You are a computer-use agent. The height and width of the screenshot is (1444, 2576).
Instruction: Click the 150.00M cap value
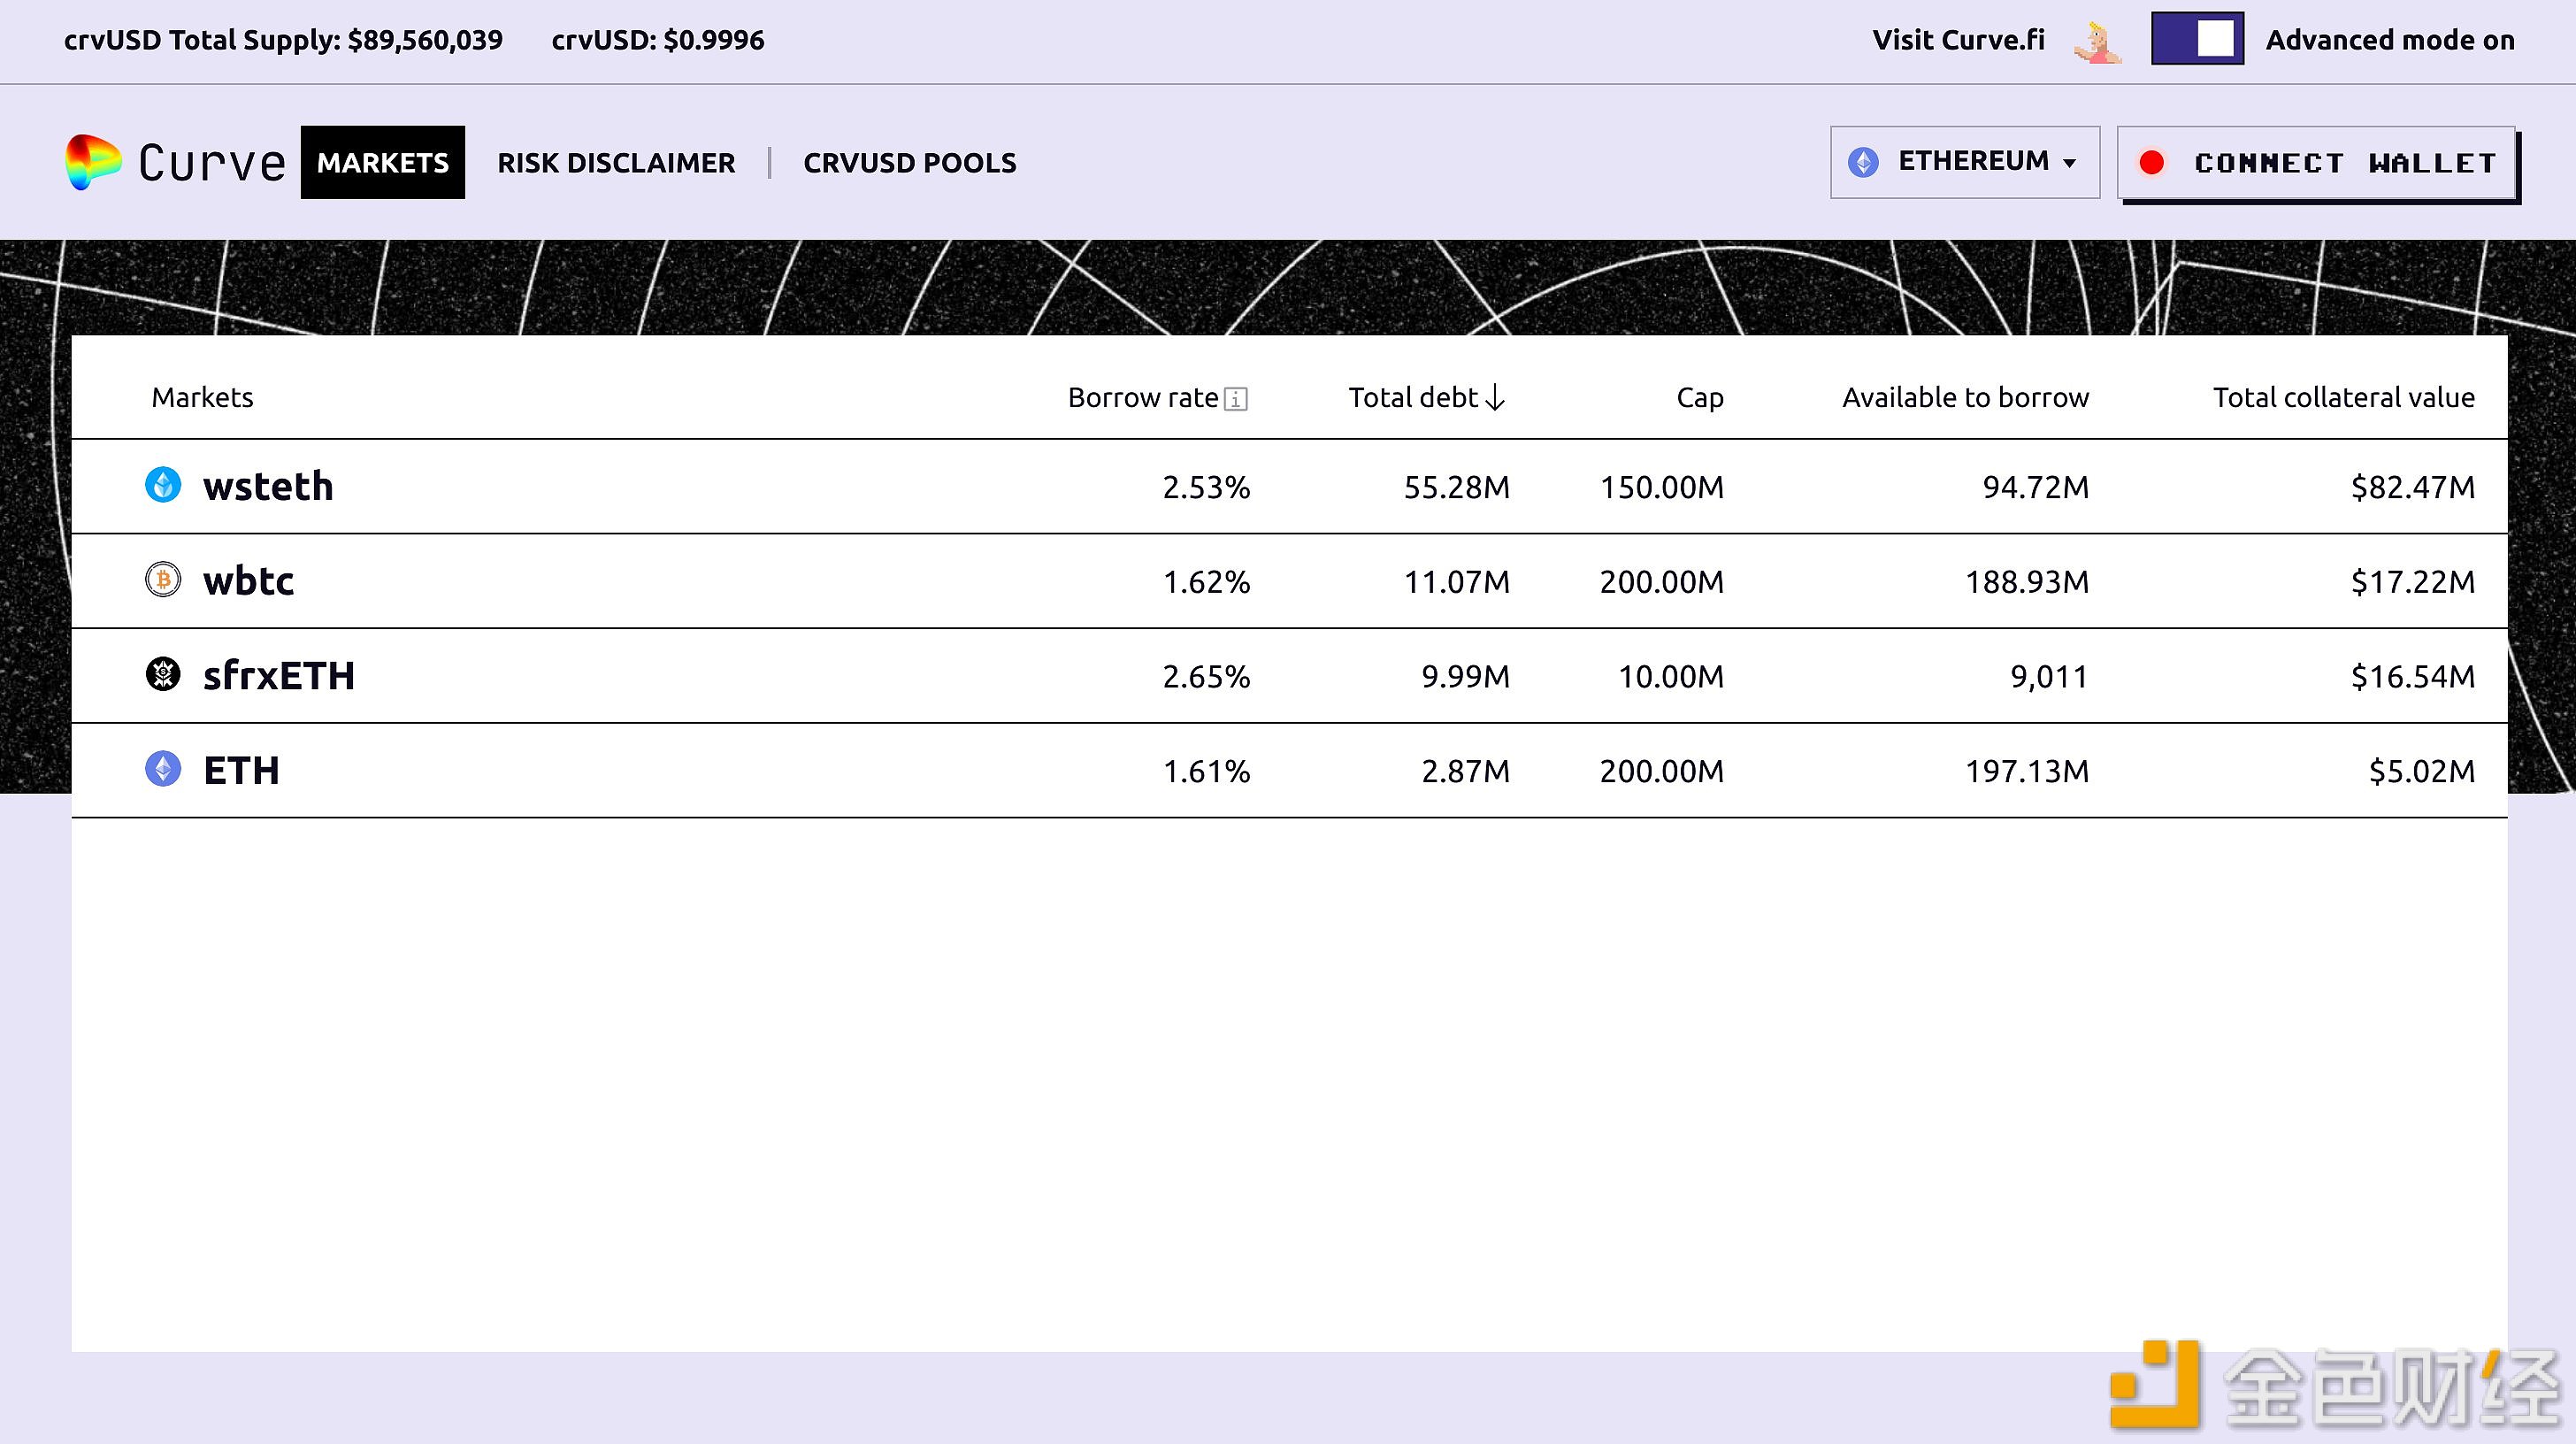coord(1662,487)
